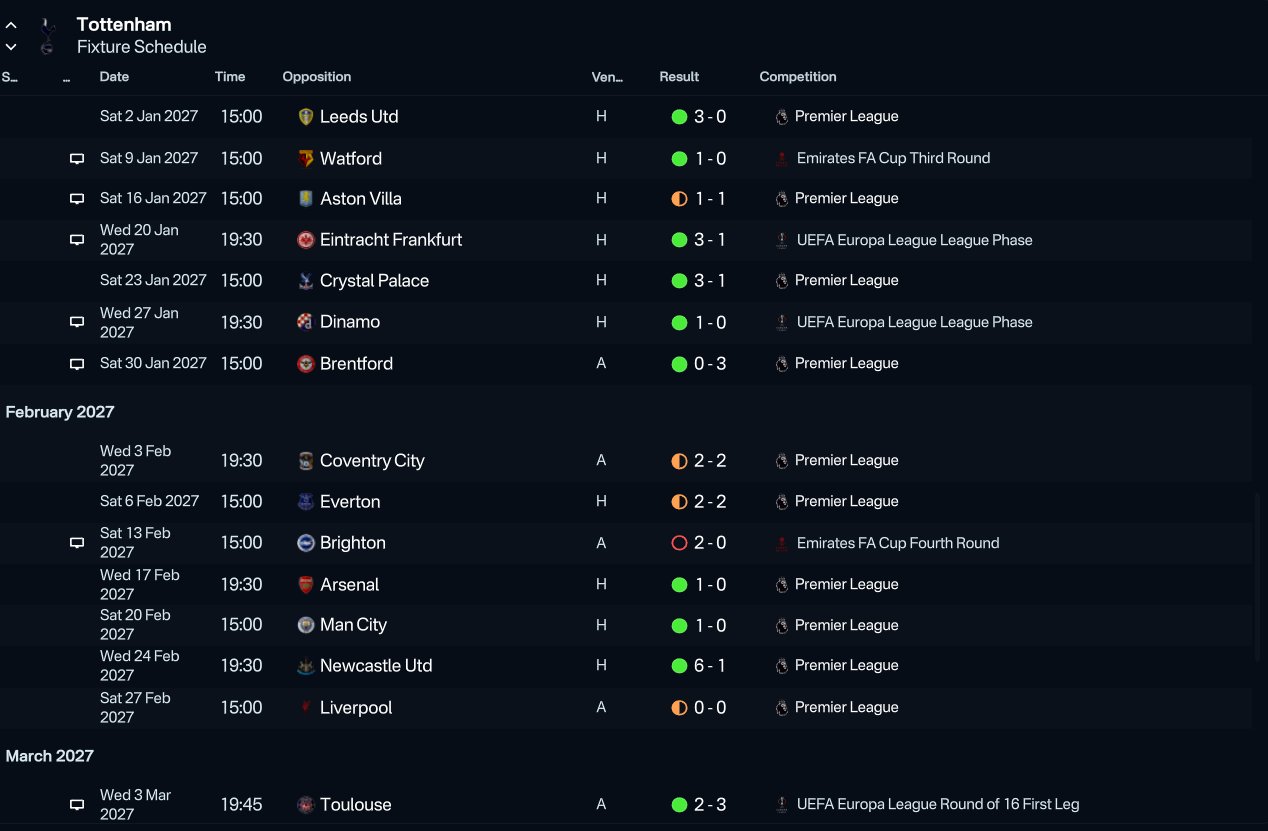The image size is (1268, 831).
Task: Click the vertical scrollbar on right edge
Action: pyautogui.click(x=1258, y=578)
